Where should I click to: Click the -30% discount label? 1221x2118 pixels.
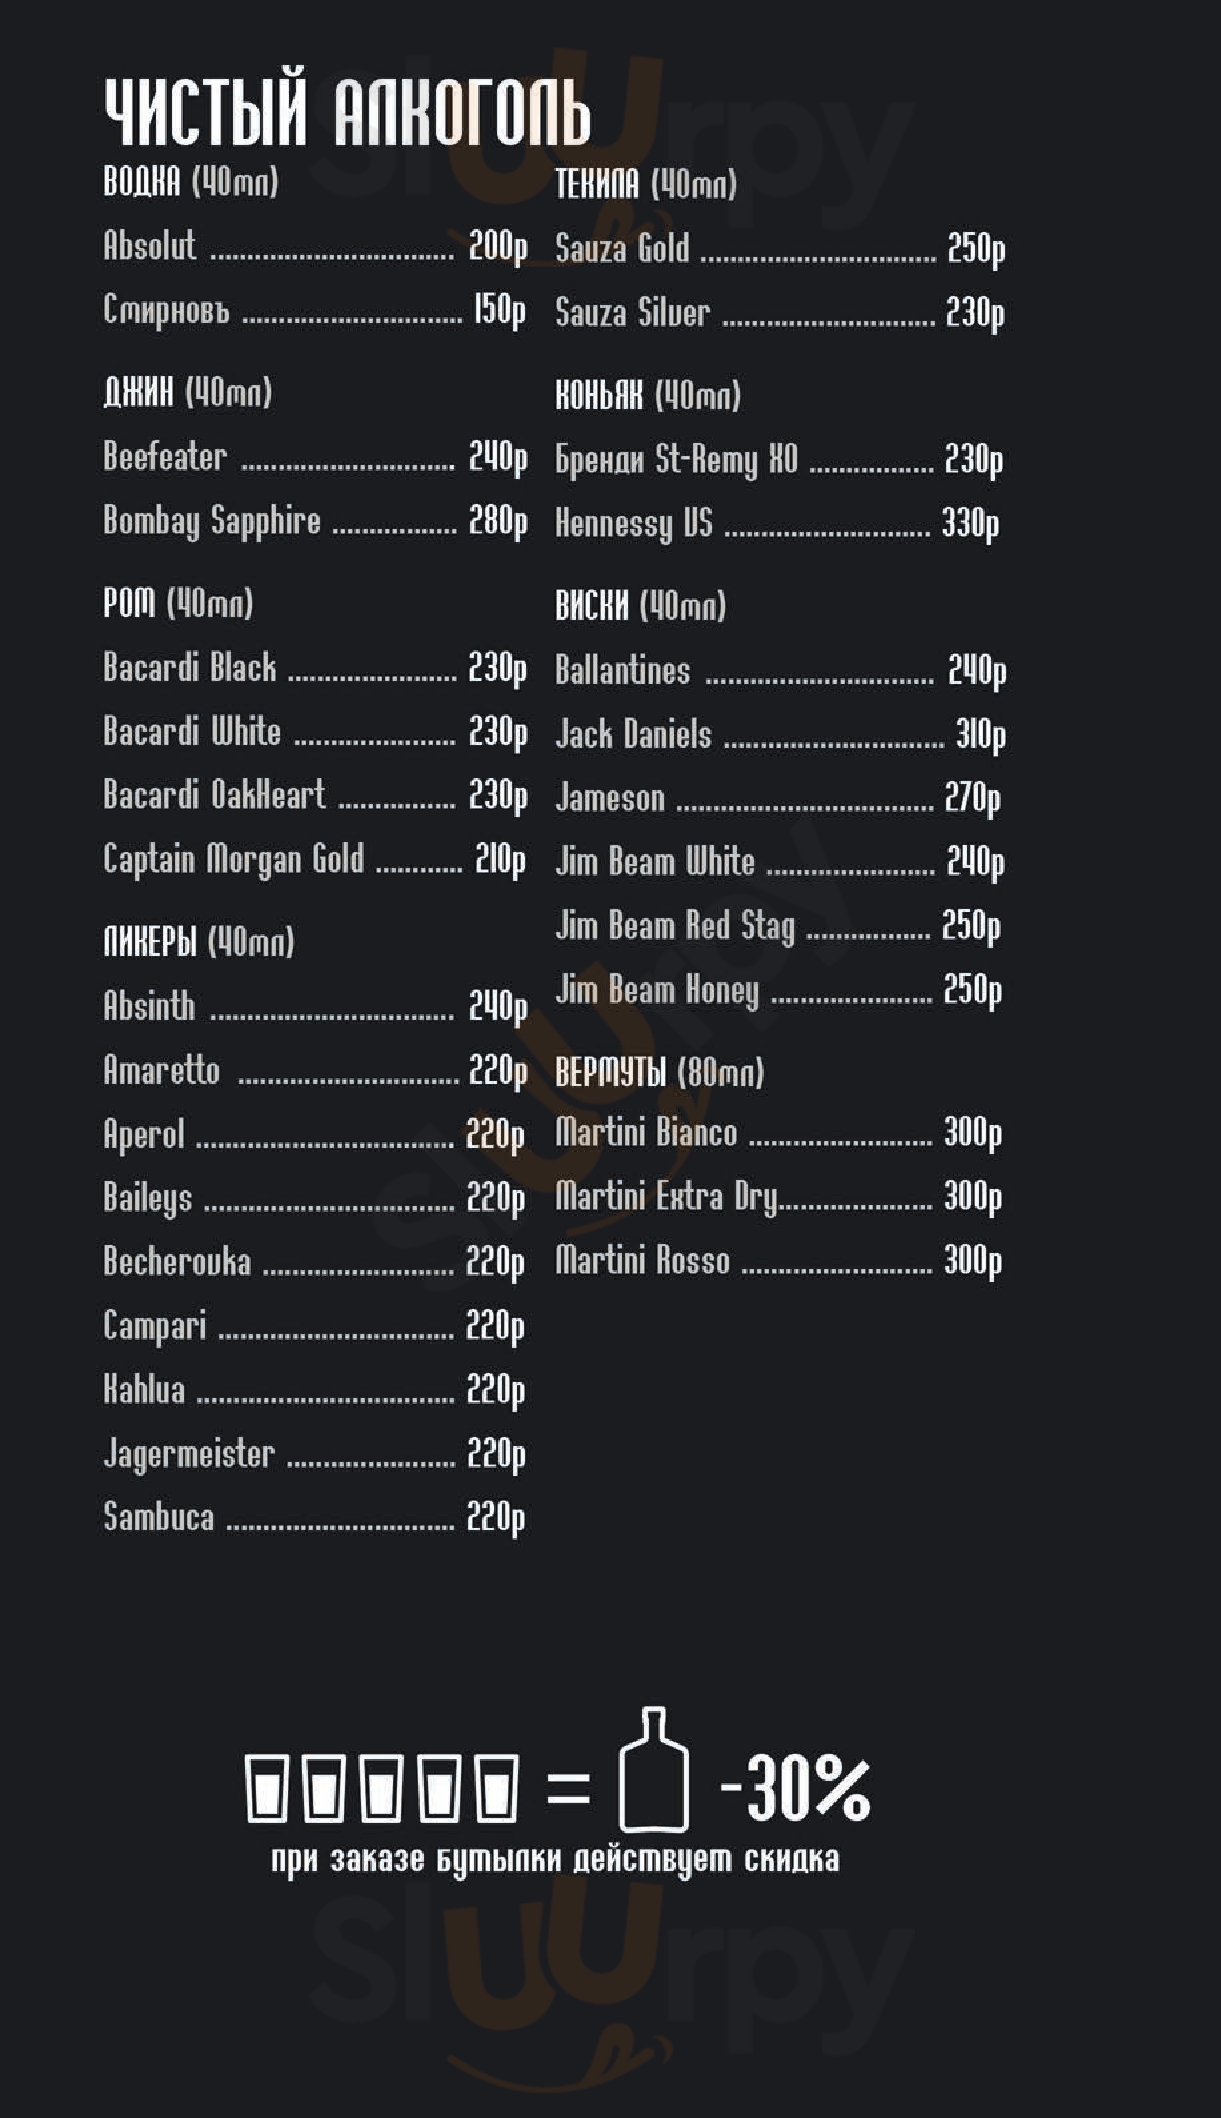pyautogui.click(x=795, y=1788)
